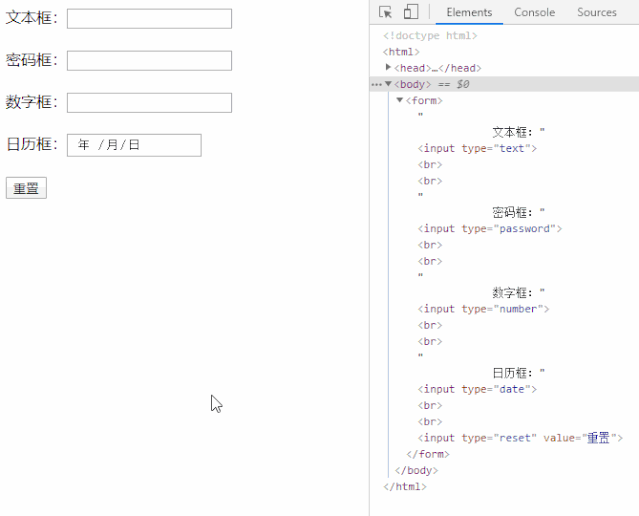Screen dimensions: 639x516
Task: Select the first br after password input
Action: [430, 245]
